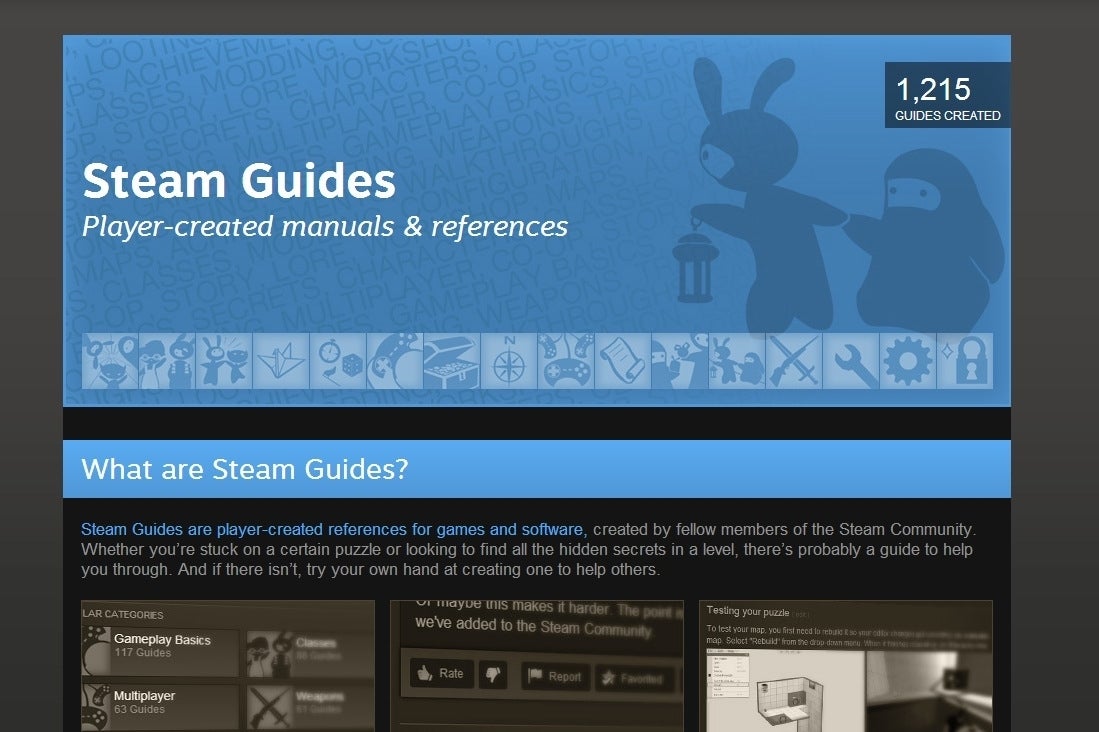Select the ninja handing gift icon
1099x732 pixels.
click(679, 360)
